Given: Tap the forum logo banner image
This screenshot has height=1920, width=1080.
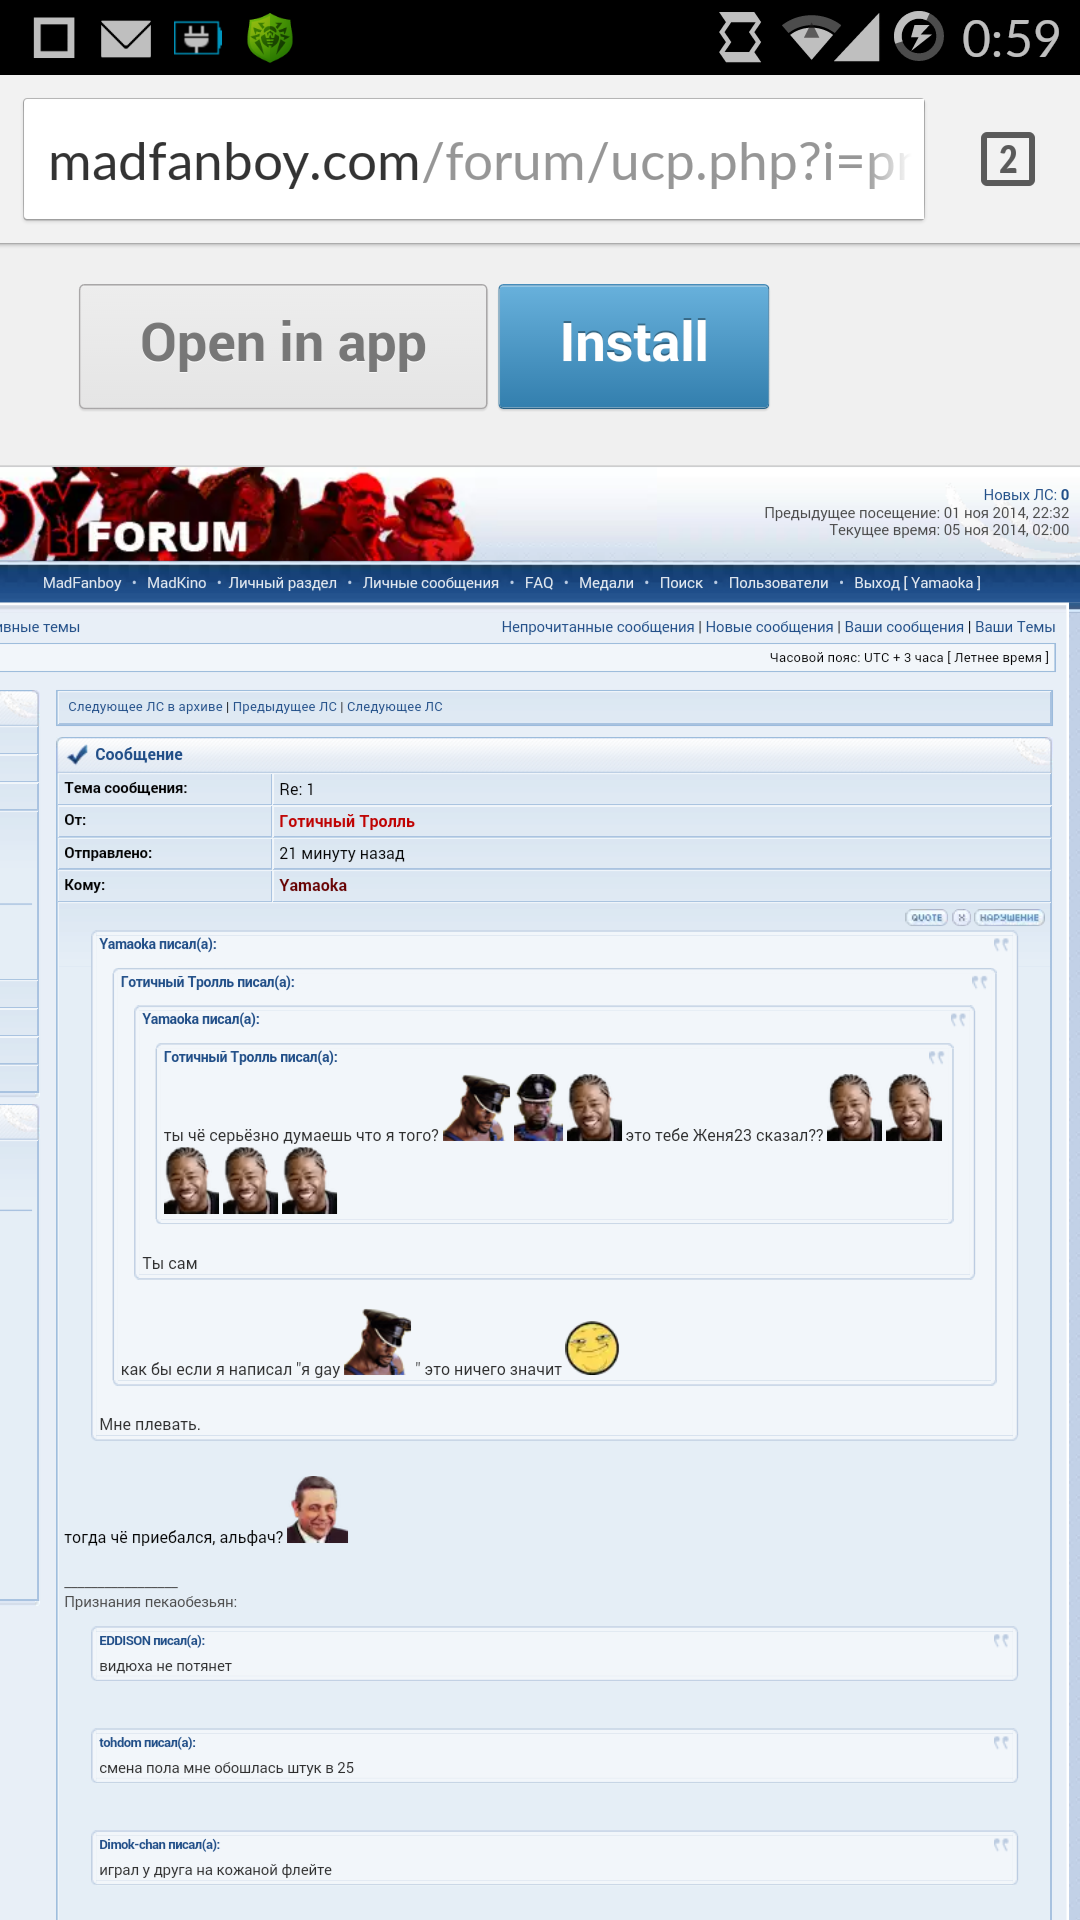Looking at the screenshot, I should point(235,515).
